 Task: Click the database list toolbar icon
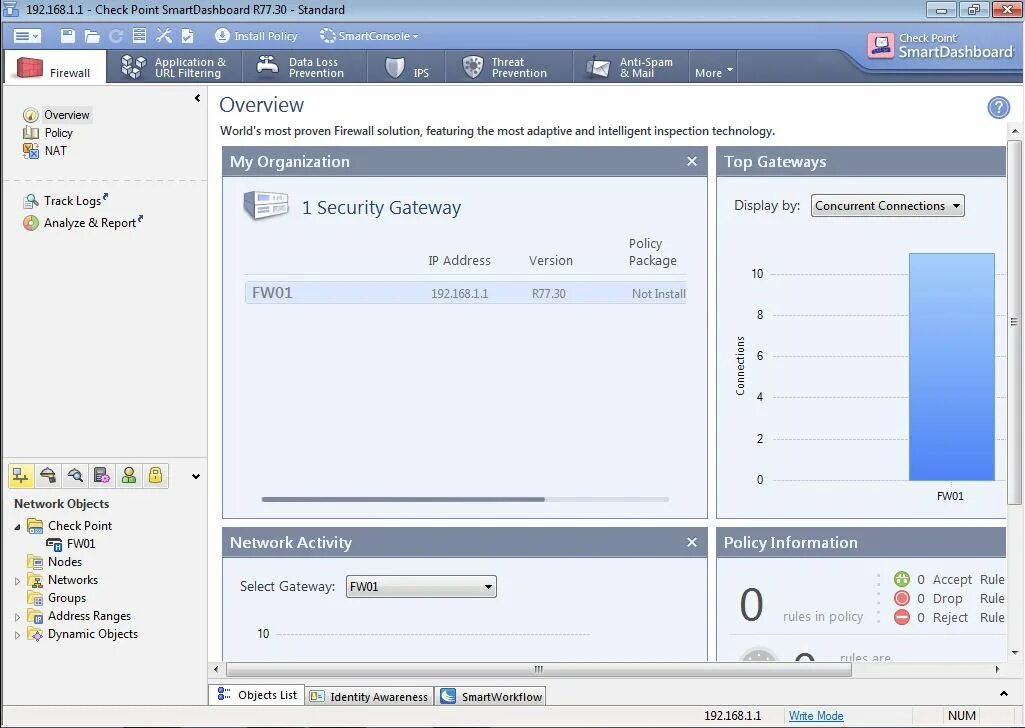pos(139,36)
